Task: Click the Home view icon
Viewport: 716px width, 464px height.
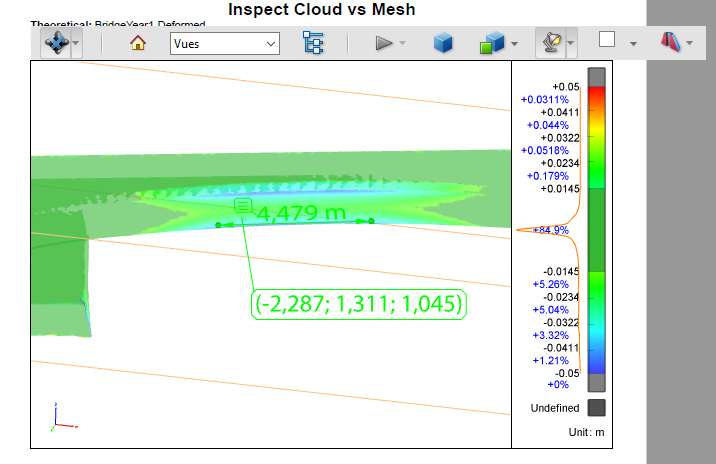Action: 138,43
